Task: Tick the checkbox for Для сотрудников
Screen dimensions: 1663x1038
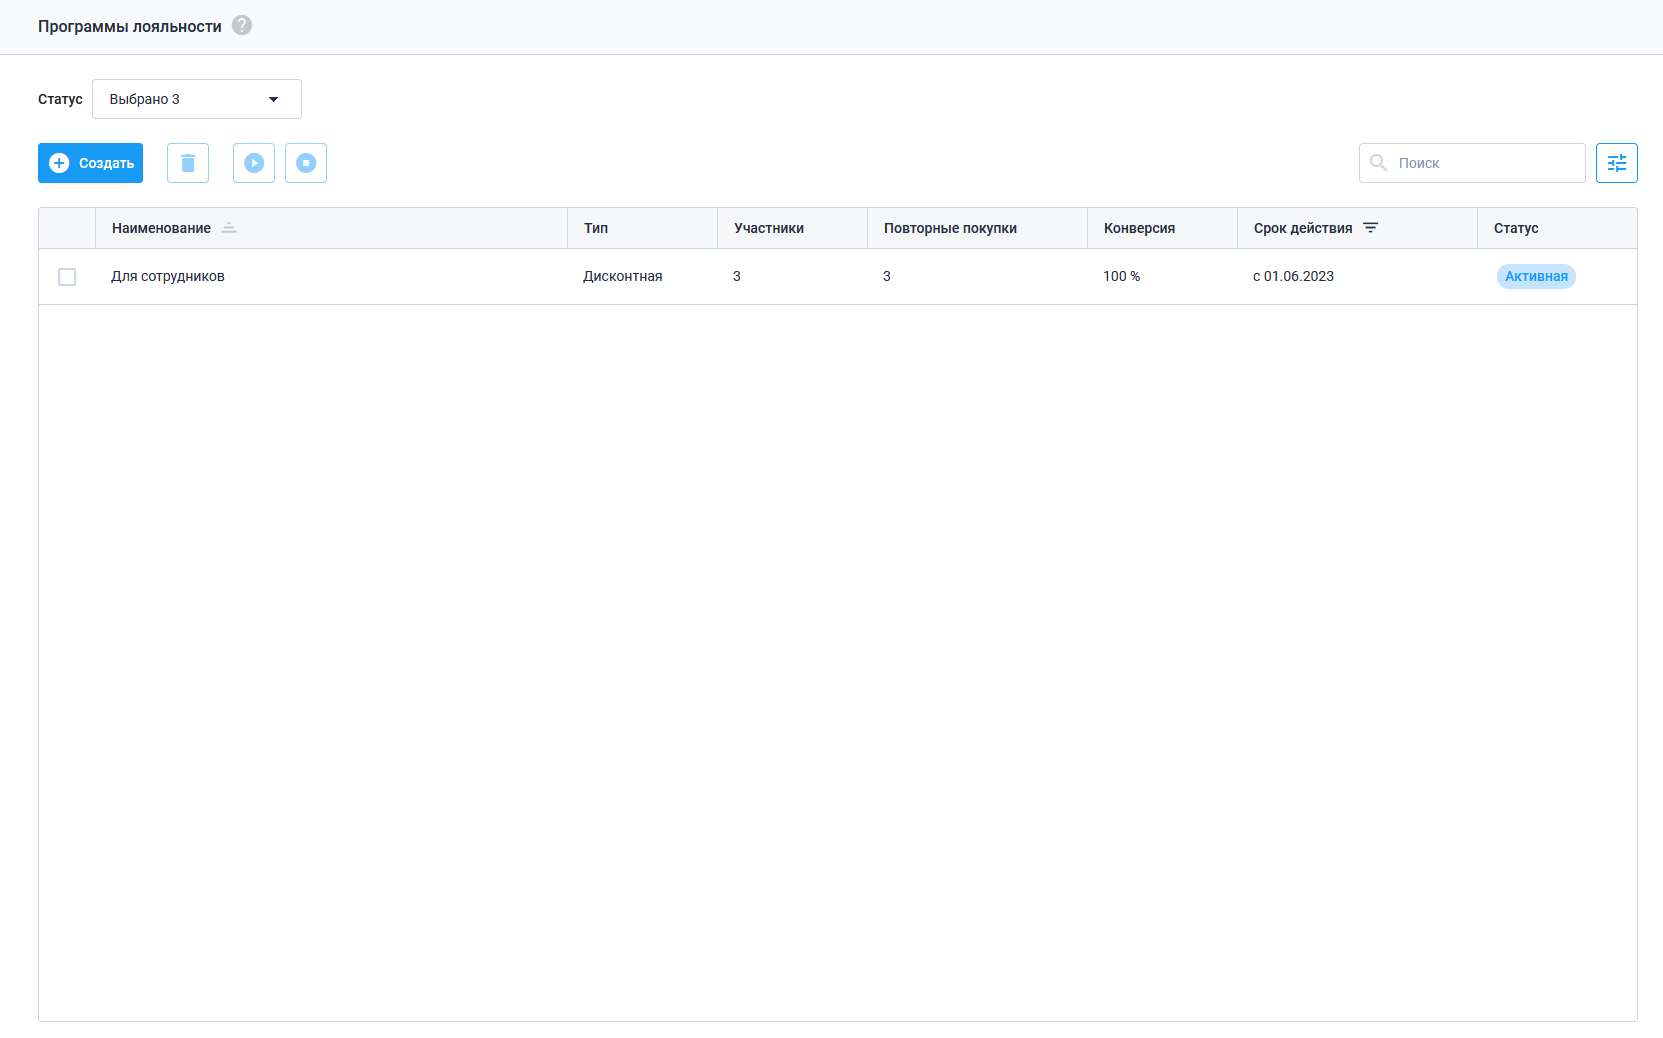Action: click(67, 277)
